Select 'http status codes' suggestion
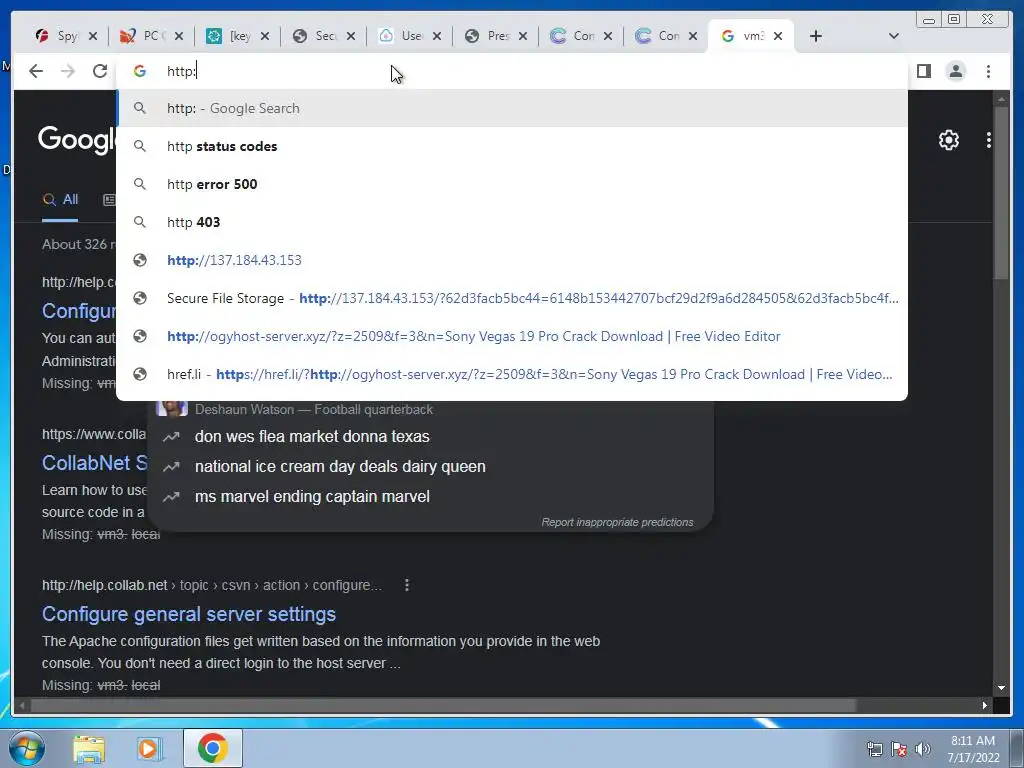 tap(511, 146)
